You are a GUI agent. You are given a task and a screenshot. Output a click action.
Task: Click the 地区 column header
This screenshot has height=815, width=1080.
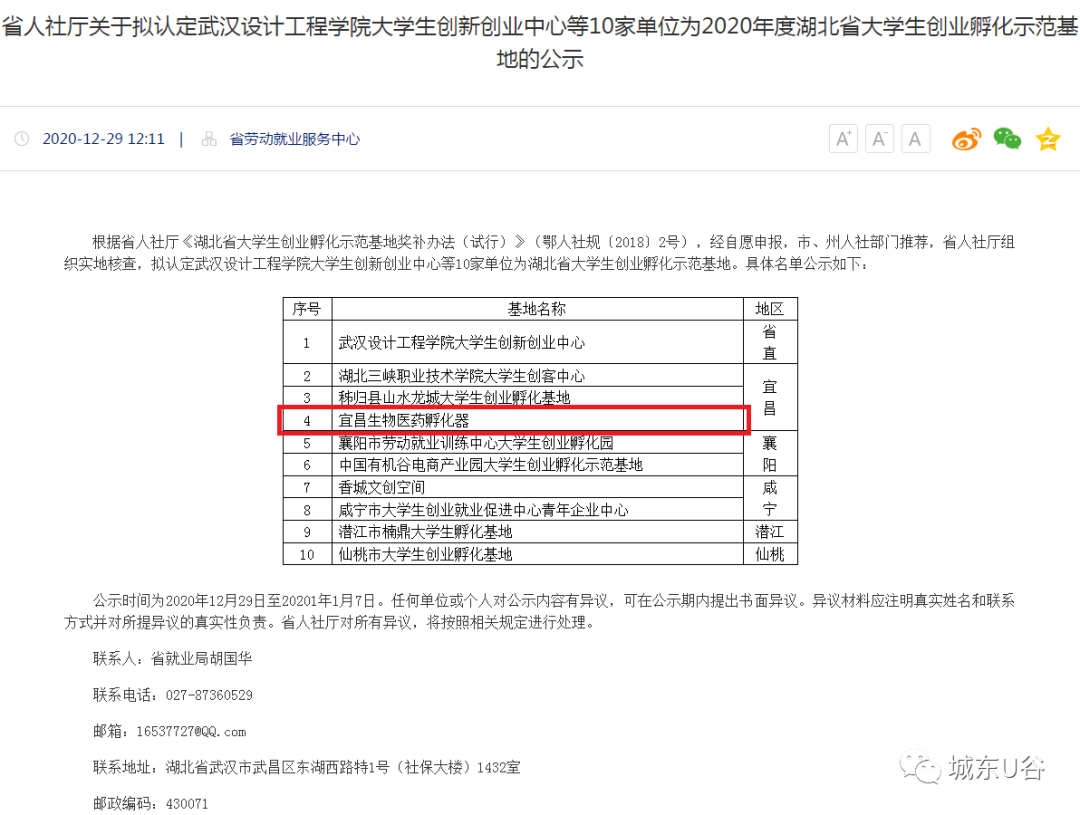pyautogui.click(x=770, y=309)
